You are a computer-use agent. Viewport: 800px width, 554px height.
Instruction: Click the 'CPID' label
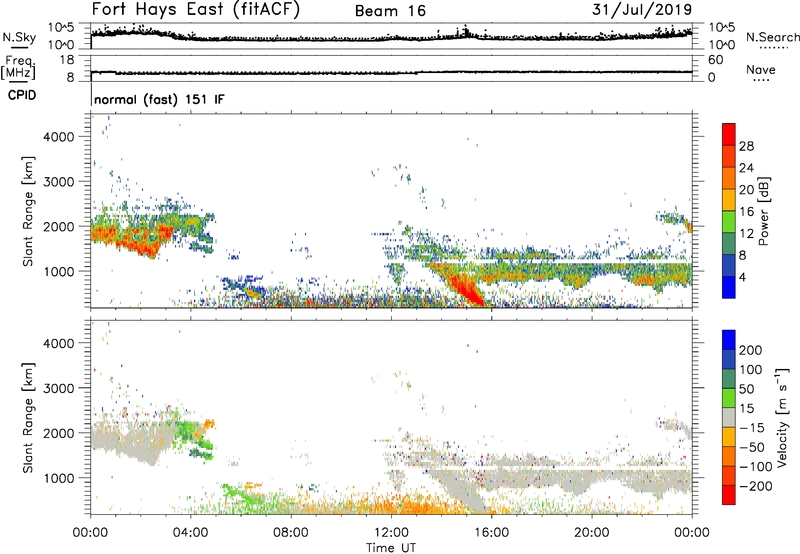(22, 95)
